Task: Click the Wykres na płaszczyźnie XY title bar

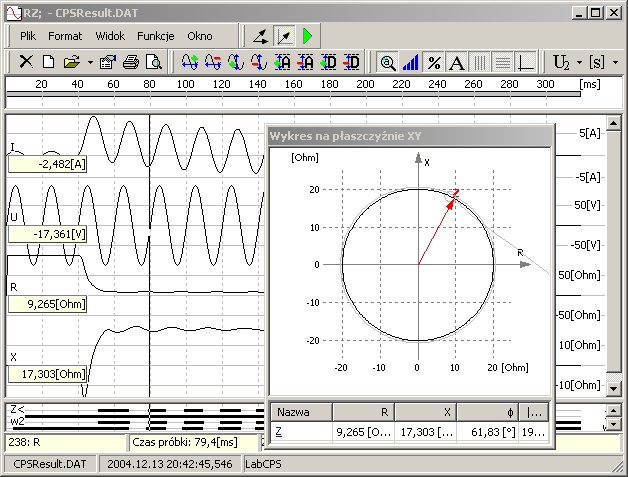Action: pos(411,136)
